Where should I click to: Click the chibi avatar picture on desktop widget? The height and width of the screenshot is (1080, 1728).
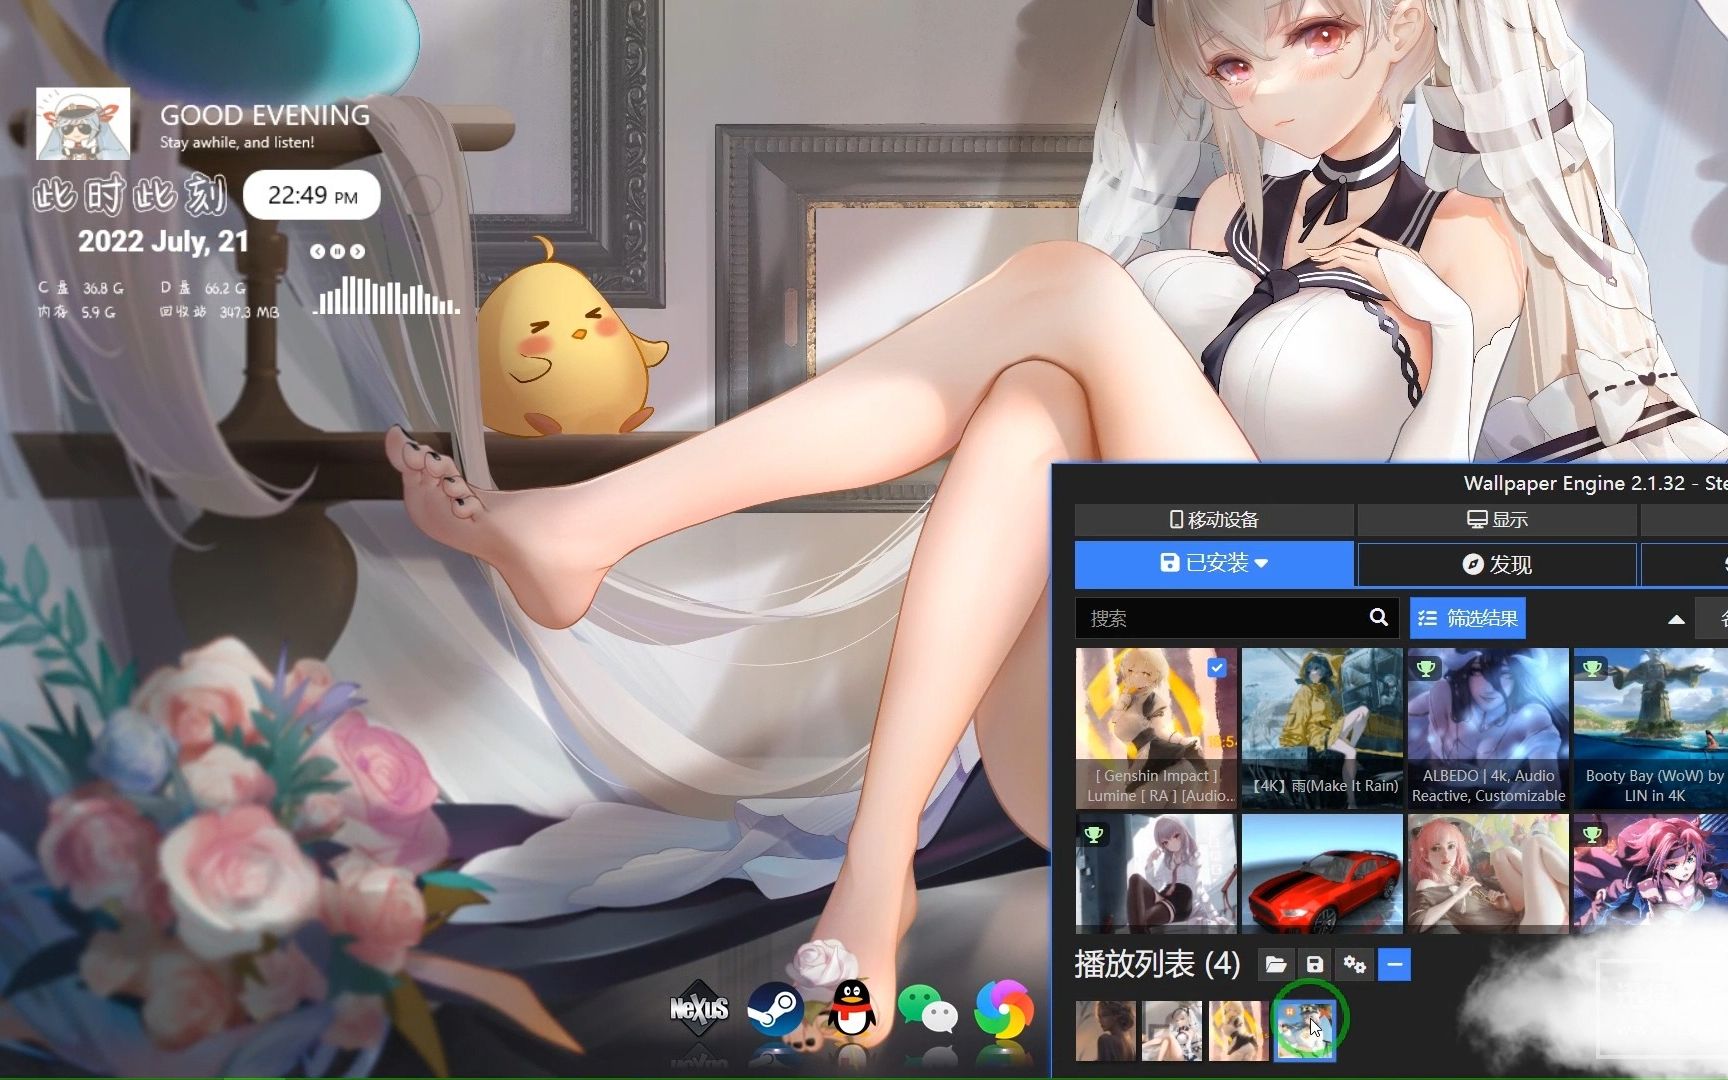(x=83, y=124)
